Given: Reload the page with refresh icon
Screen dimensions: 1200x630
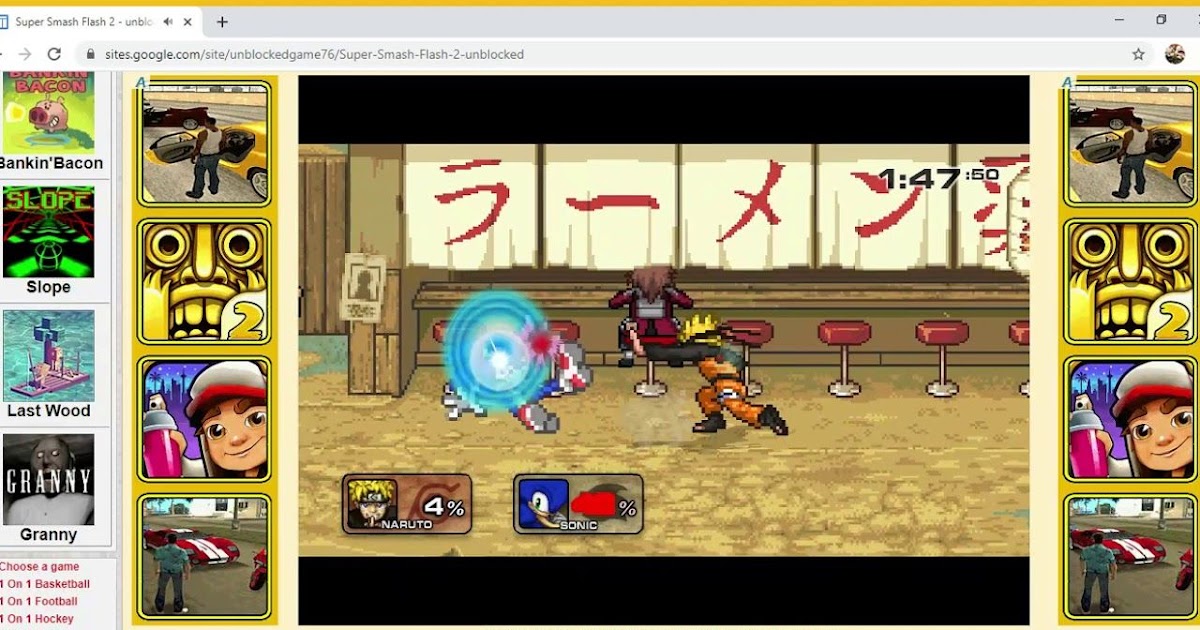Looking at the screenshot, I should 55,54.
